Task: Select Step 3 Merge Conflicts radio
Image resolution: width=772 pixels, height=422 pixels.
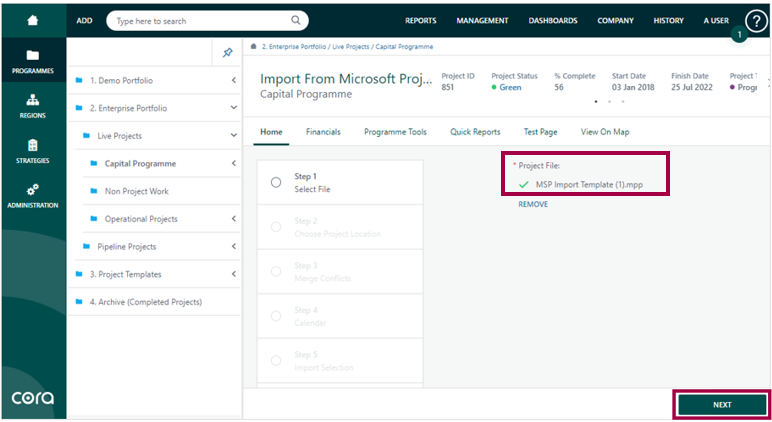Action: tap(276, 271)
